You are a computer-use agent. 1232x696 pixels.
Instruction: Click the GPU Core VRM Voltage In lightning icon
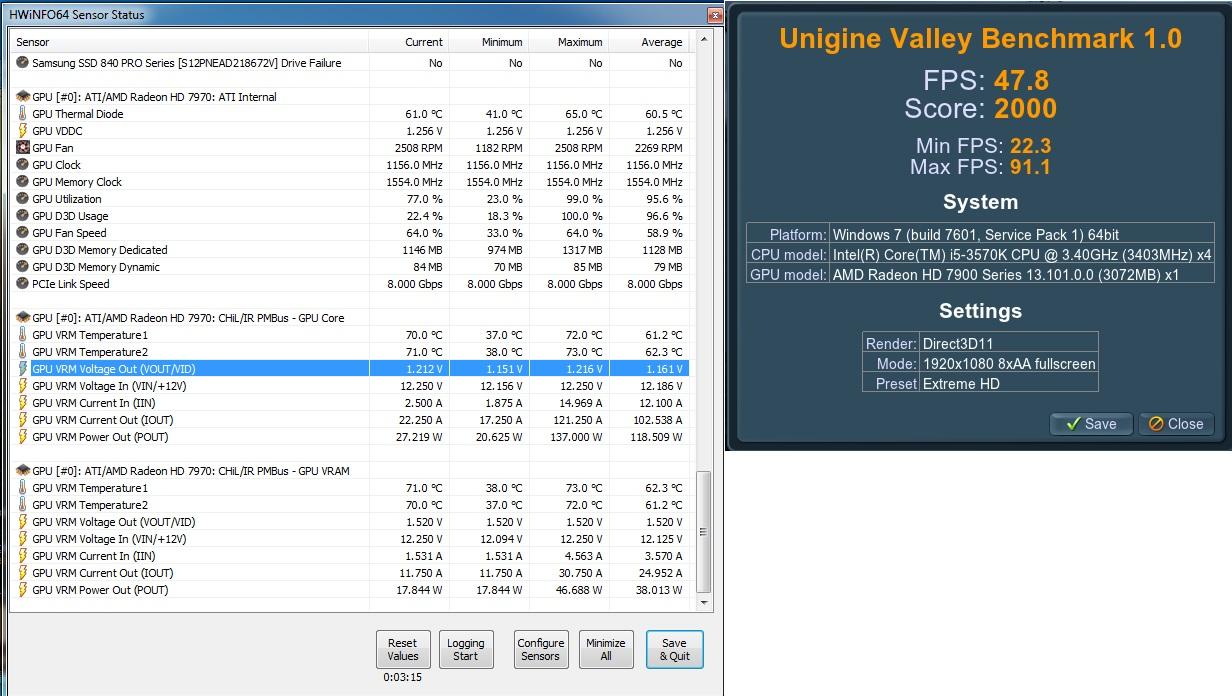pos(23,386)
